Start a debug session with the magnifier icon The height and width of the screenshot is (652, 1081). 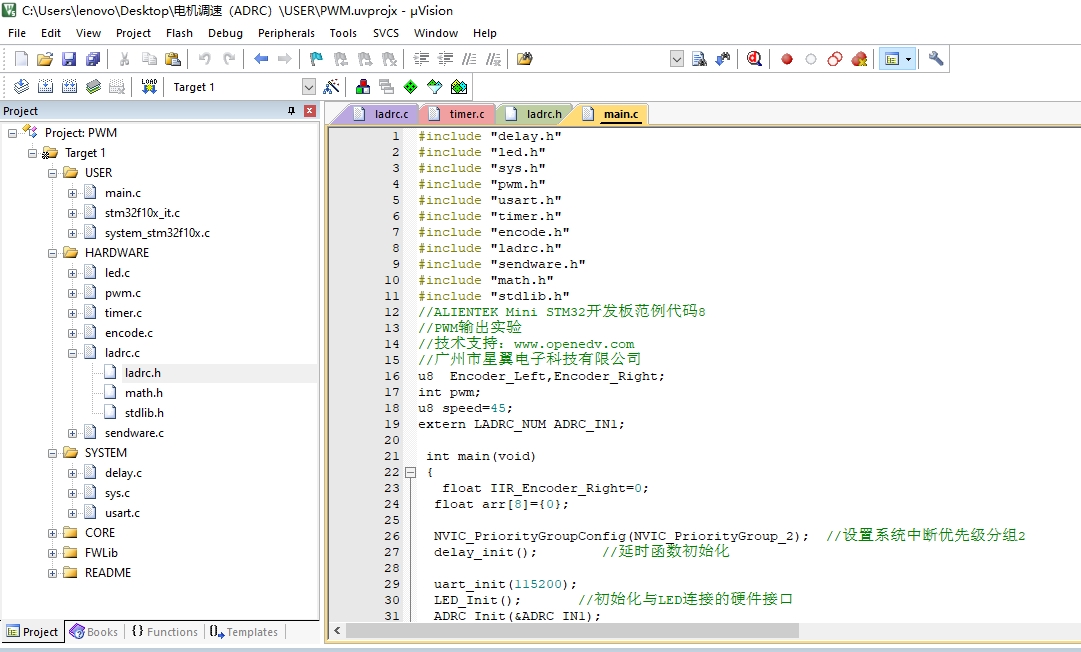pyautogui.click(x=754, y=59)
